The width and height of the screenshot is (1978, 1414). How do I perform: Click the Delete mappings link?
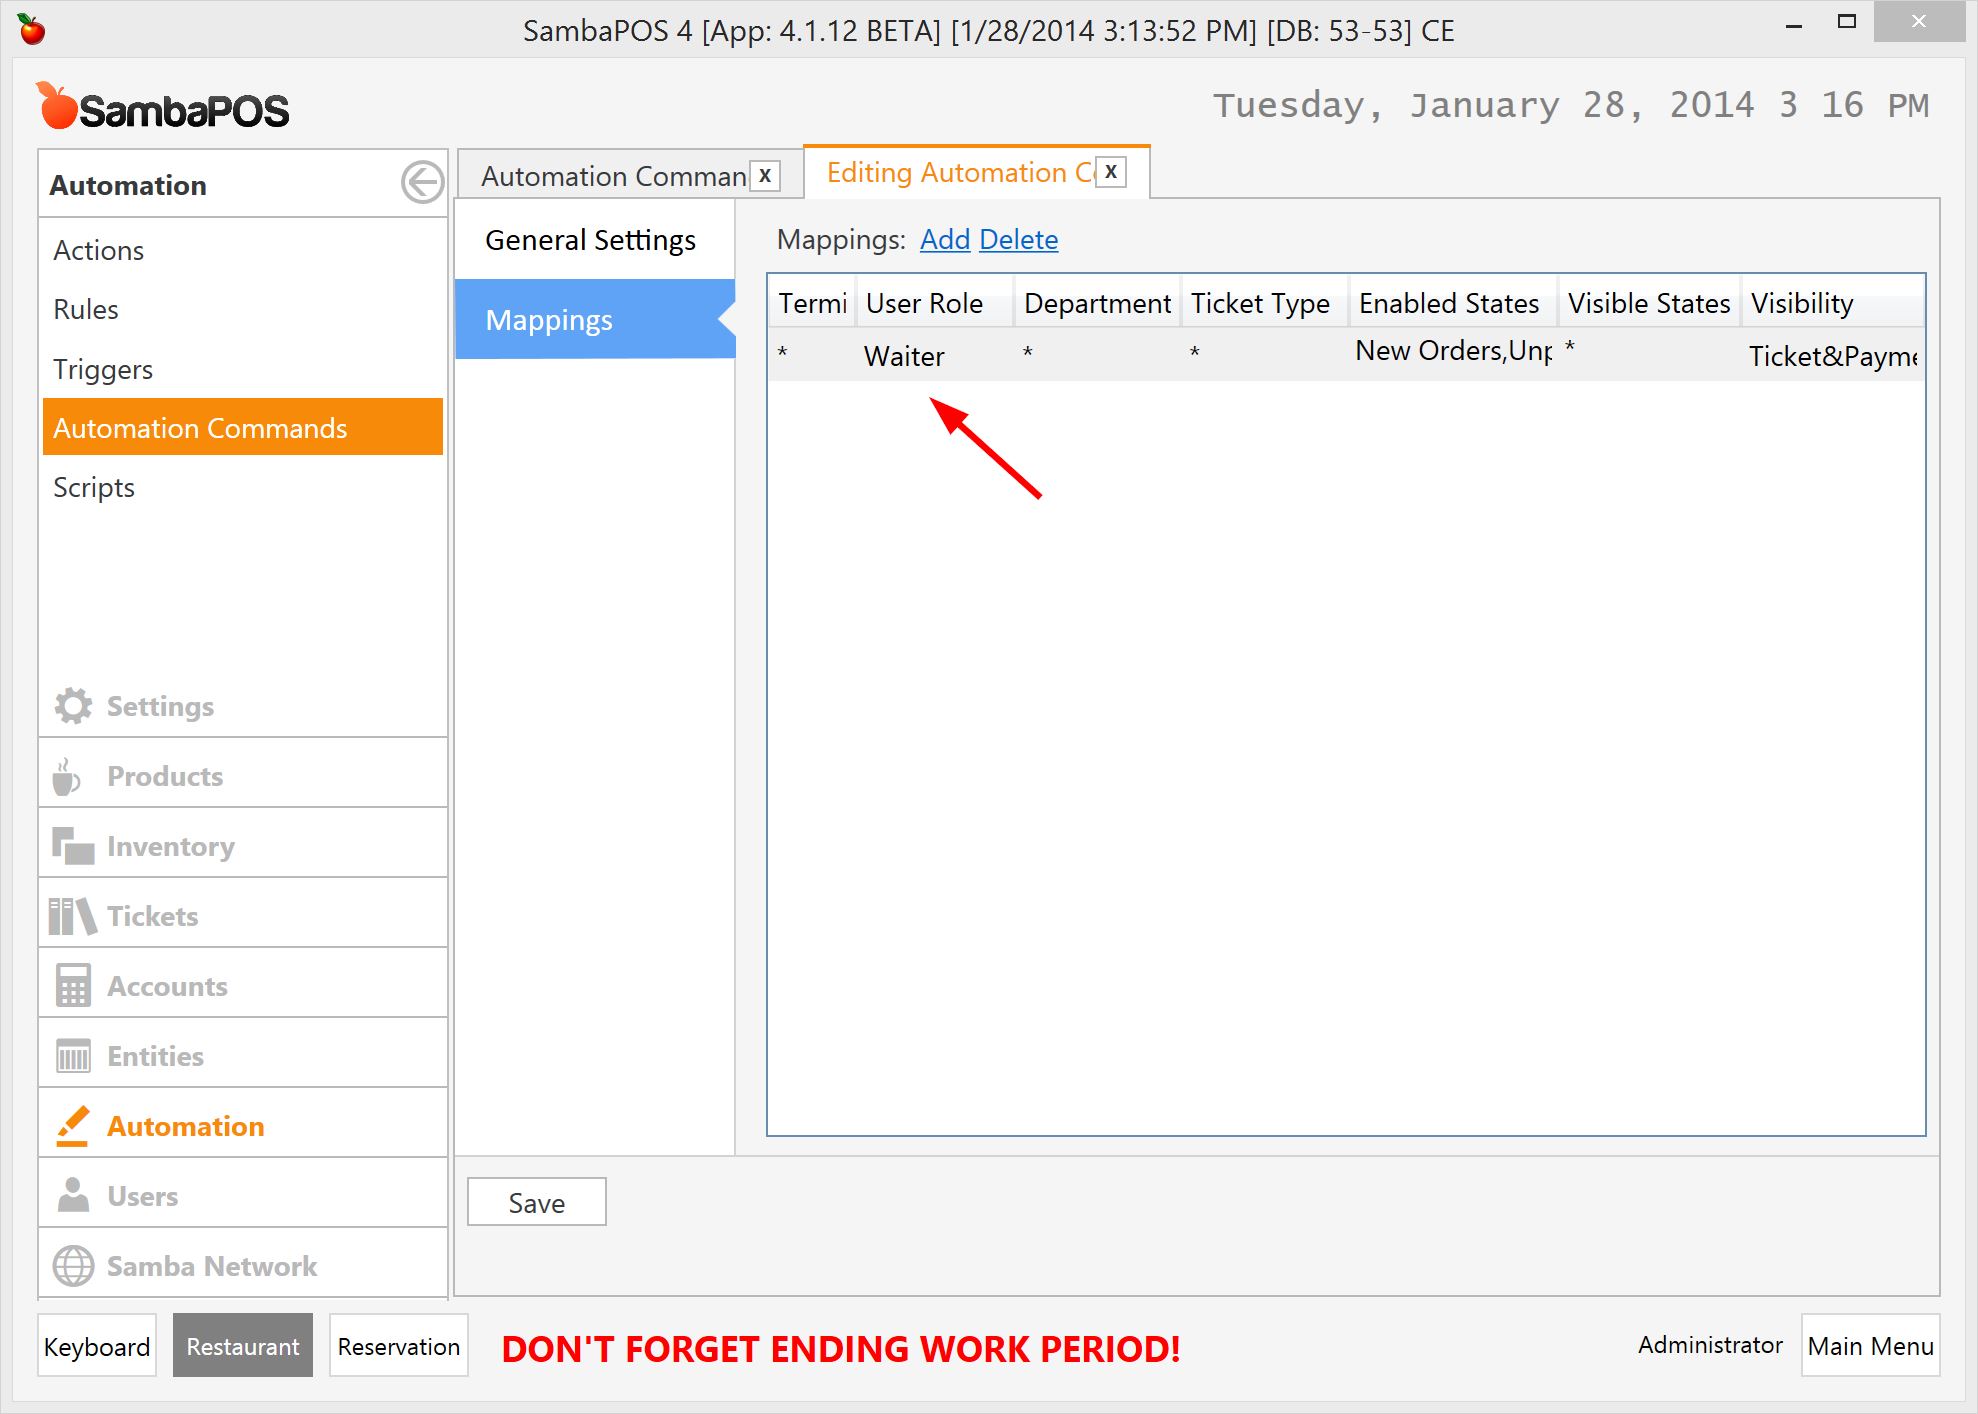[x=1019, y=239]
